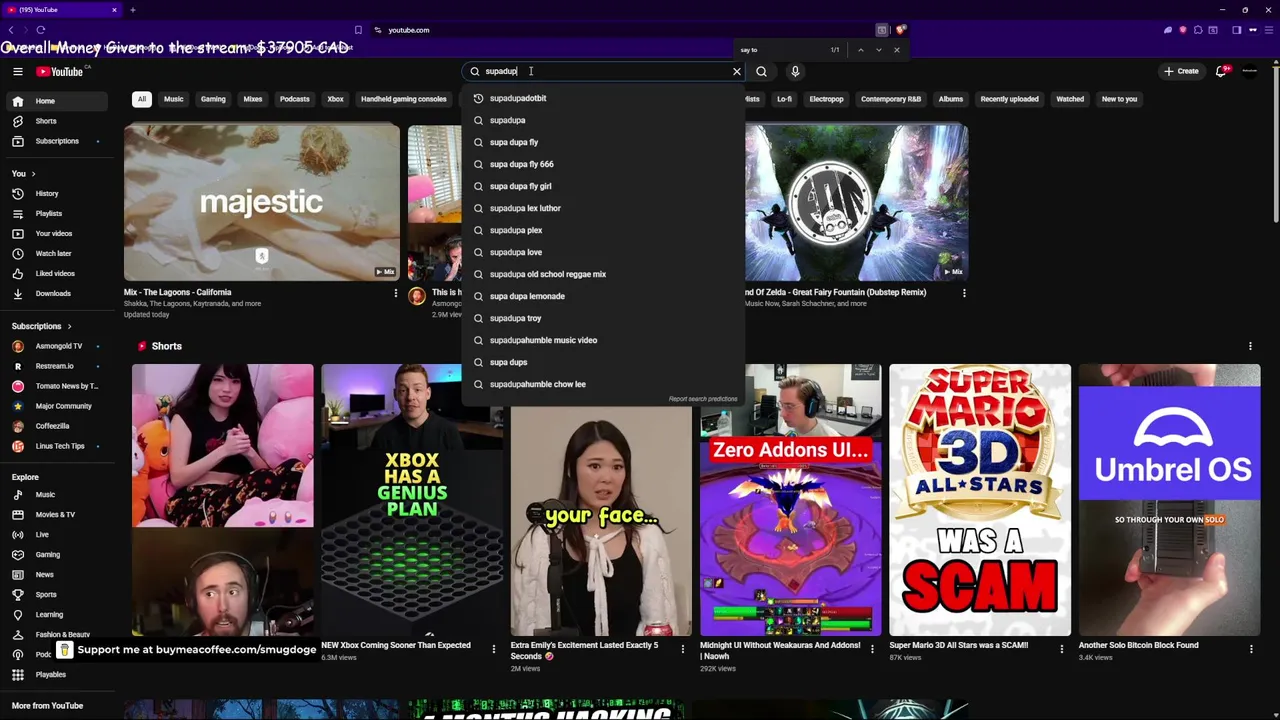Open Movies & TV in Explore
This screenshot has height=720, width=1280.
point(57,514)
